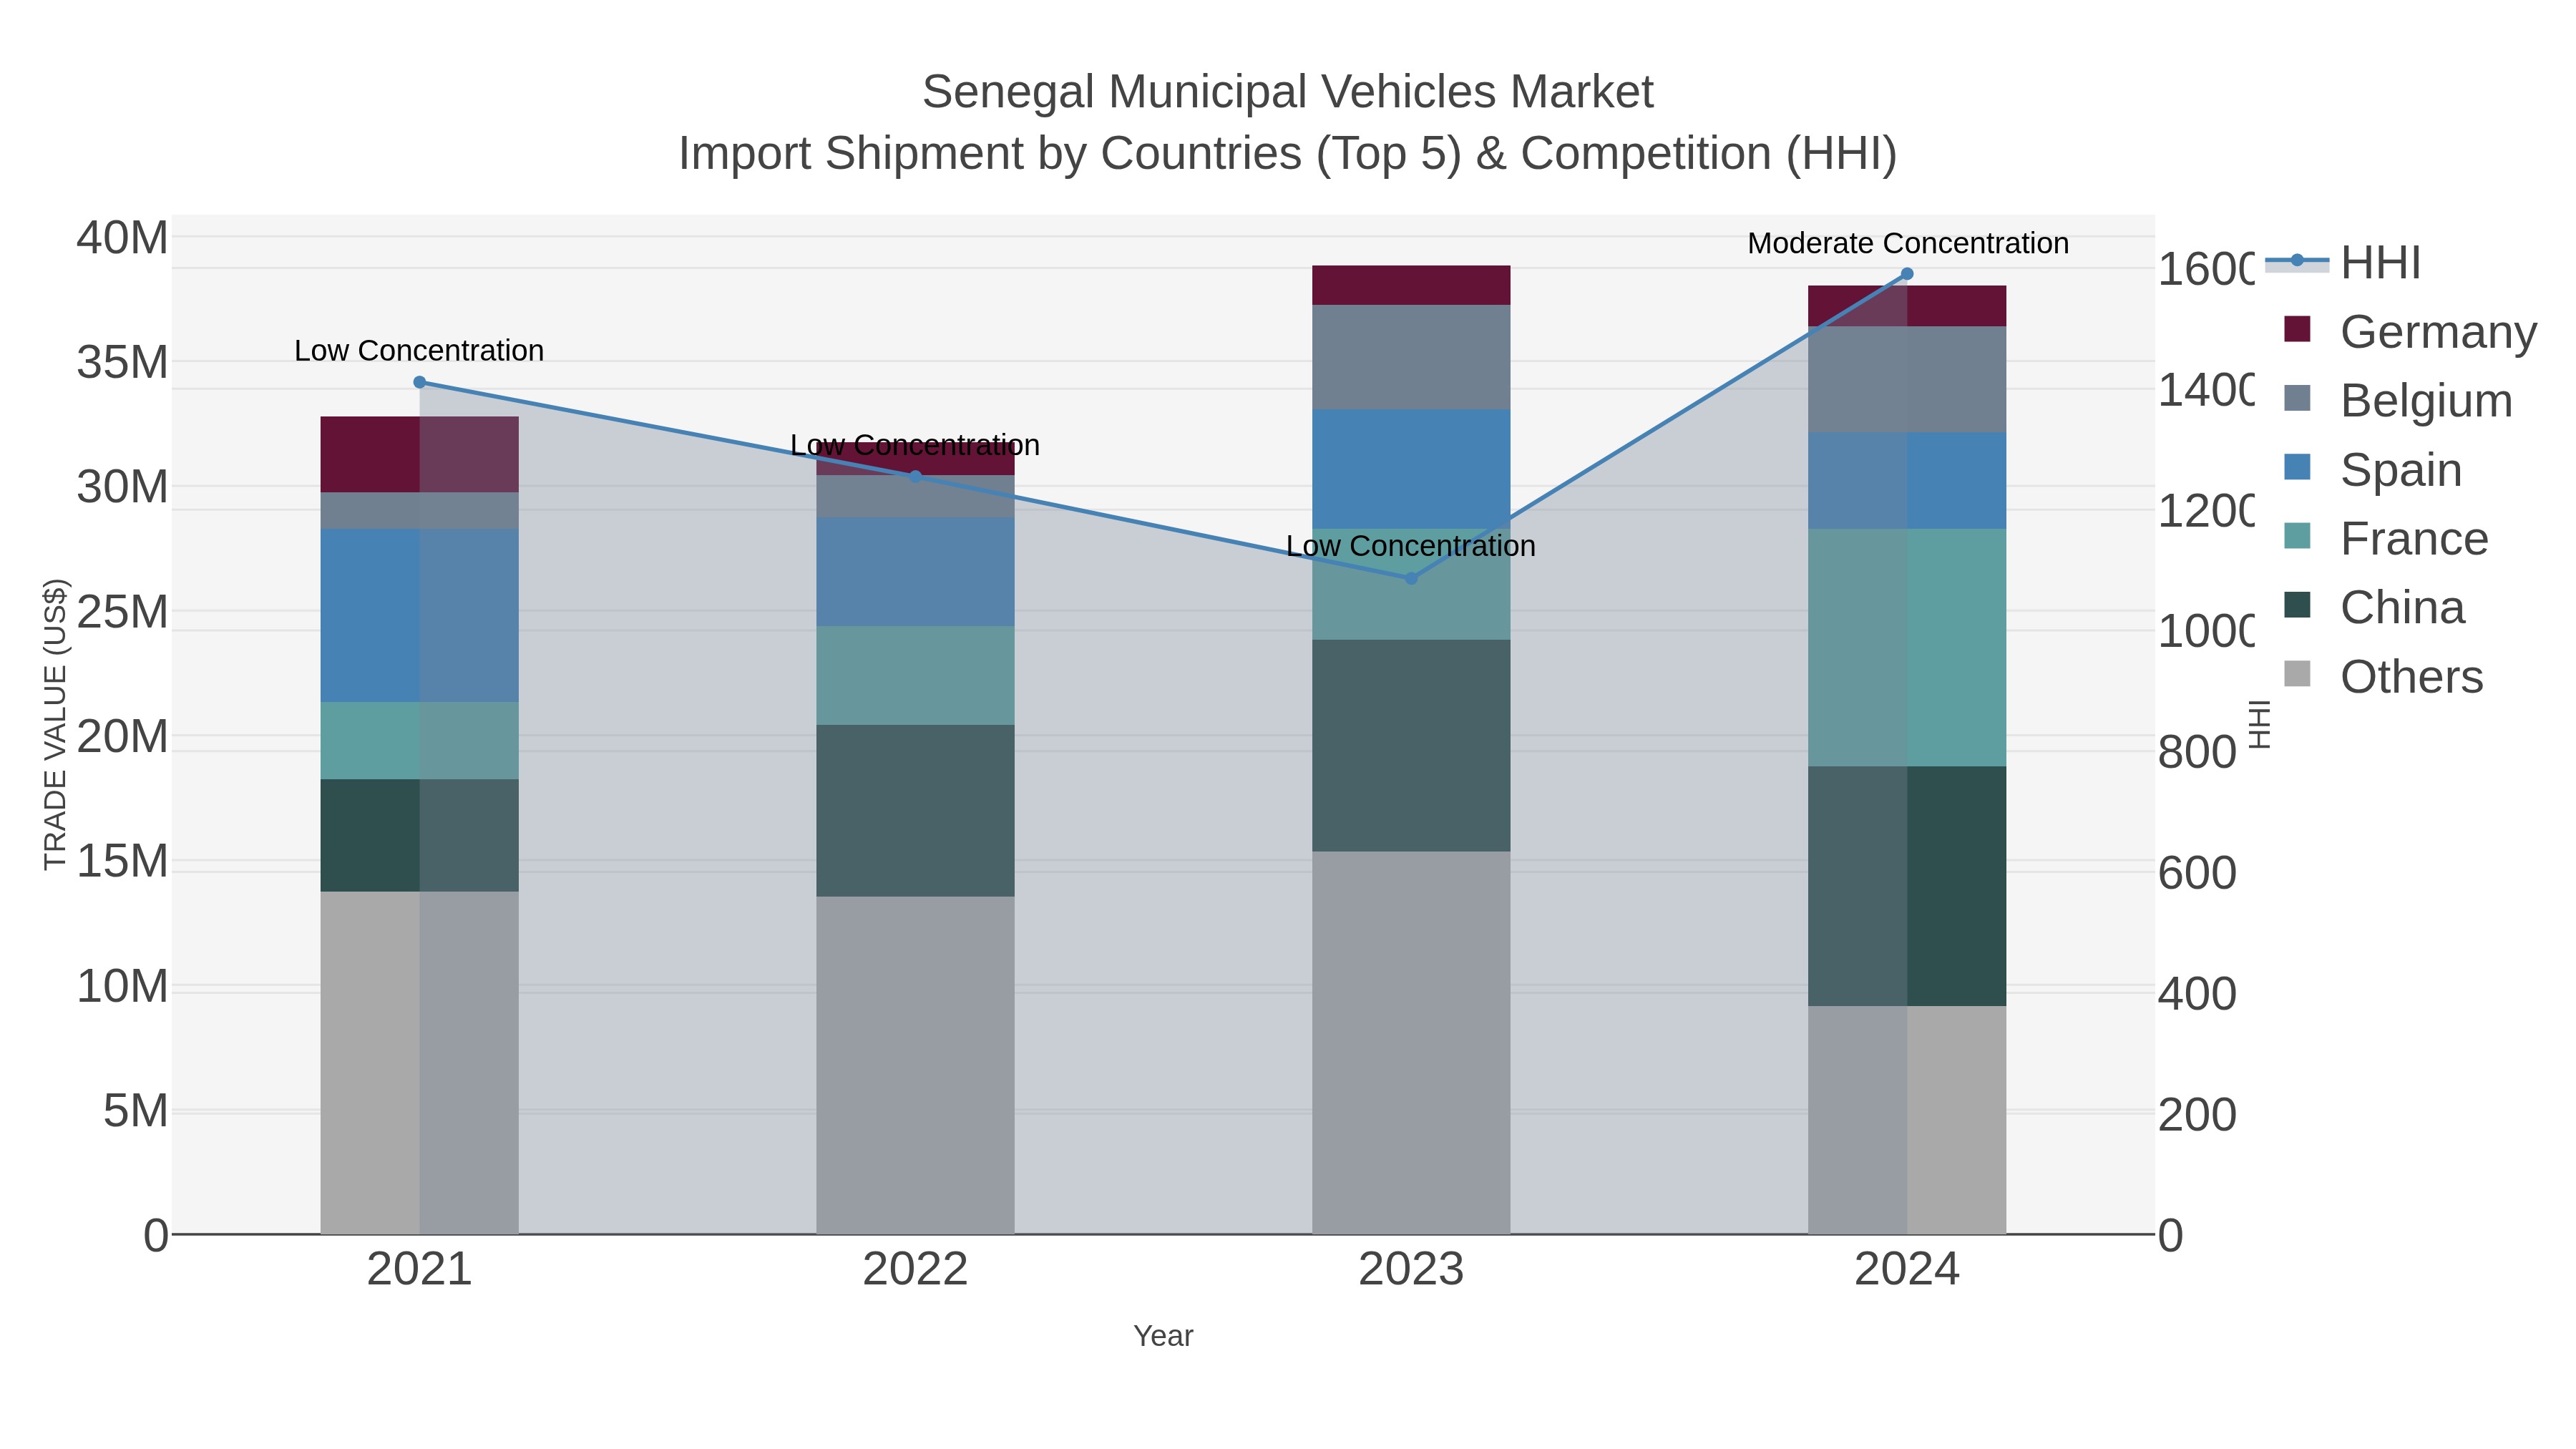Click the 'Low Concentration' label above 2021
Screen dimensions: 2576x1449
419,351
